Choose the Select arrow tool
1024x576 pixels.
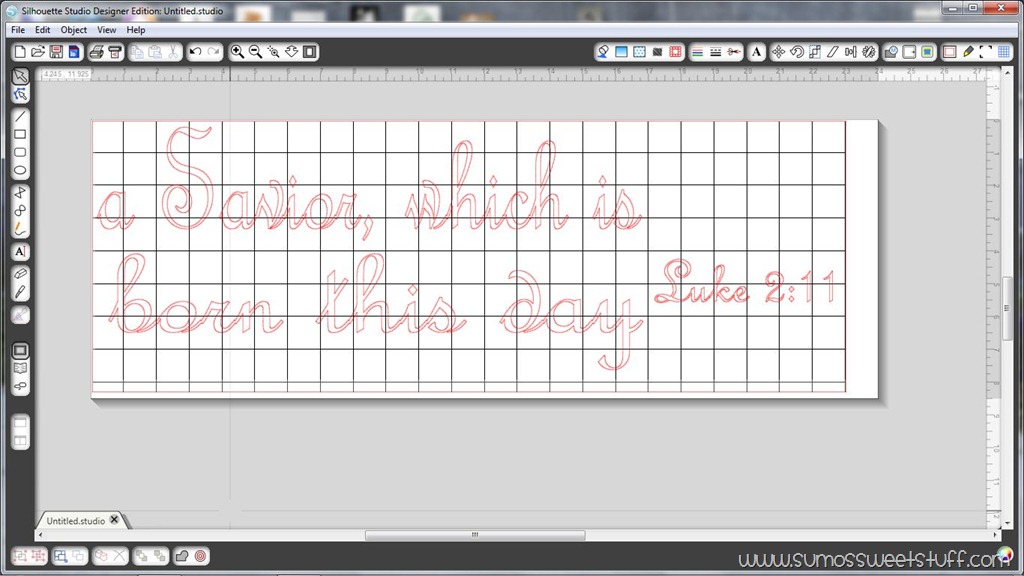tap(20, 76)
